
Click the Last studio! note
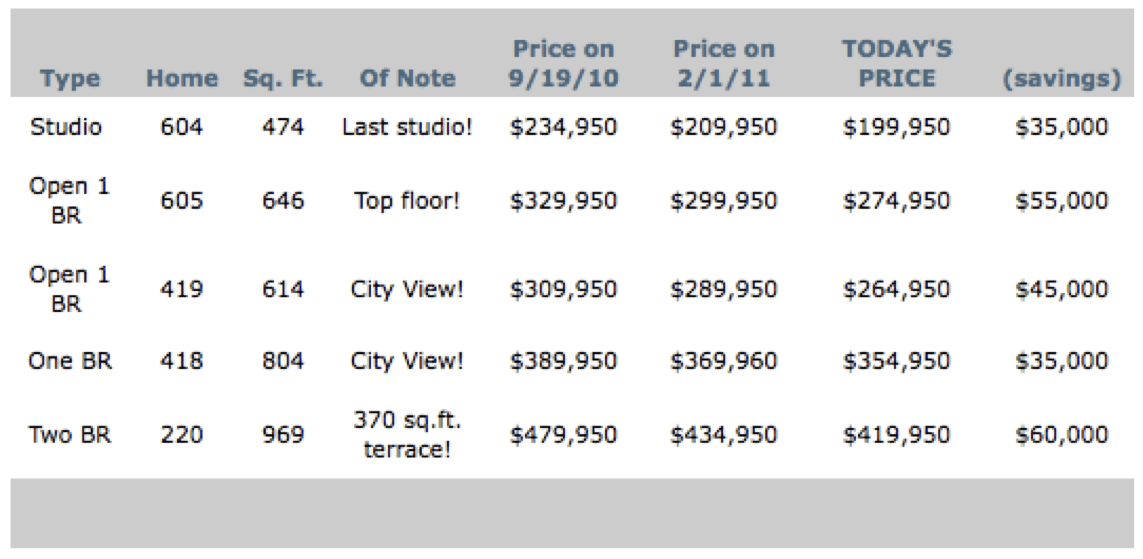[x=406, y=127]
